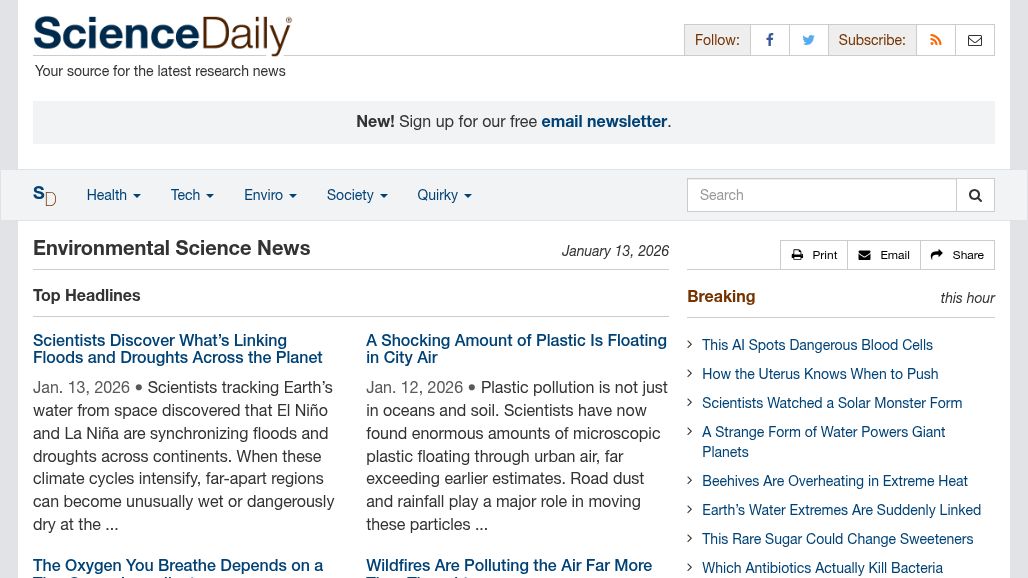Read 'A Shocking Amount of Plastic' article
Image resolution: width=1028 pixels, height=578 pixels.
tap(516, 349)
